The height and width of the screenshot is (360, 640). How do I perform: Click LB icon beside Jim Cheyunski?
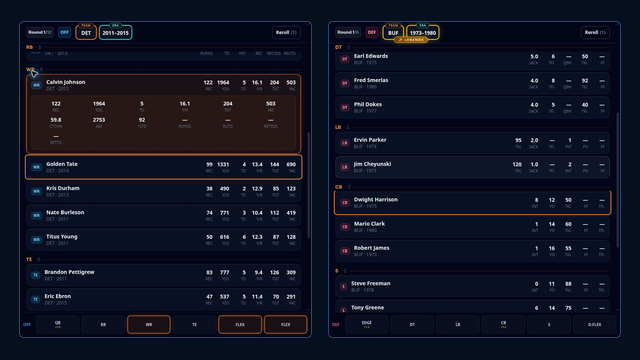344,167
